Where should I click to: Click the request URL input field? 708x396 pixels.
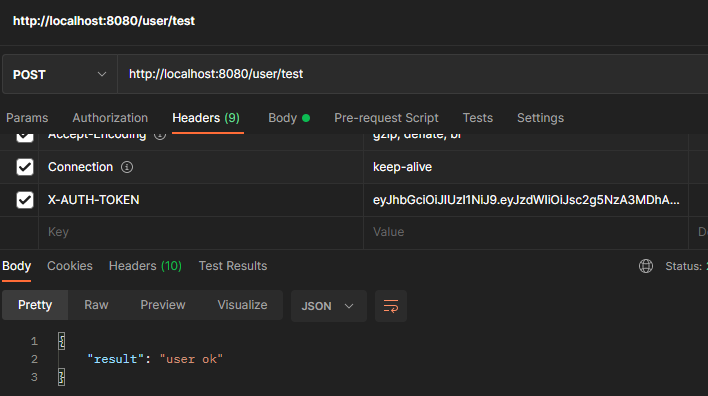(413, 74)
